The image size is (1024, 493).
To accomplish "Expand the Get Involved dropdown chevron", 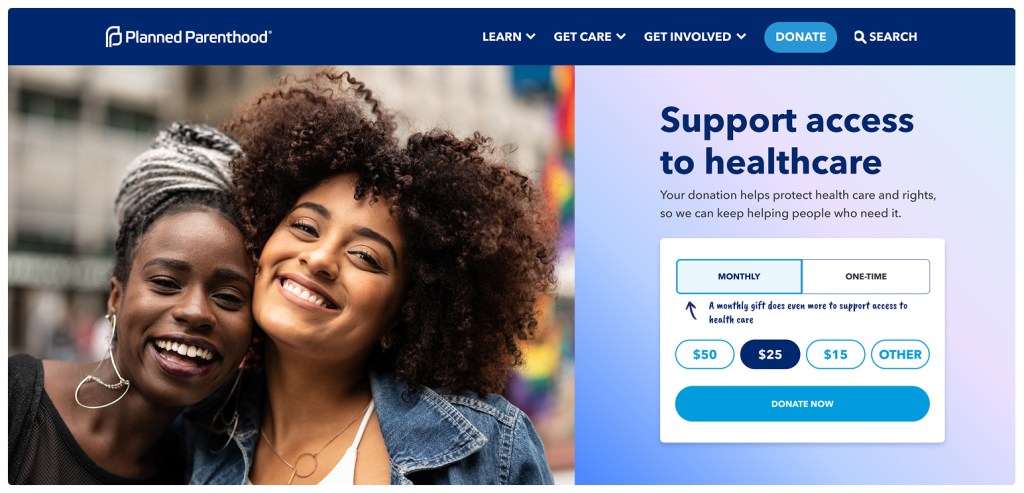I will pos(741,37).
